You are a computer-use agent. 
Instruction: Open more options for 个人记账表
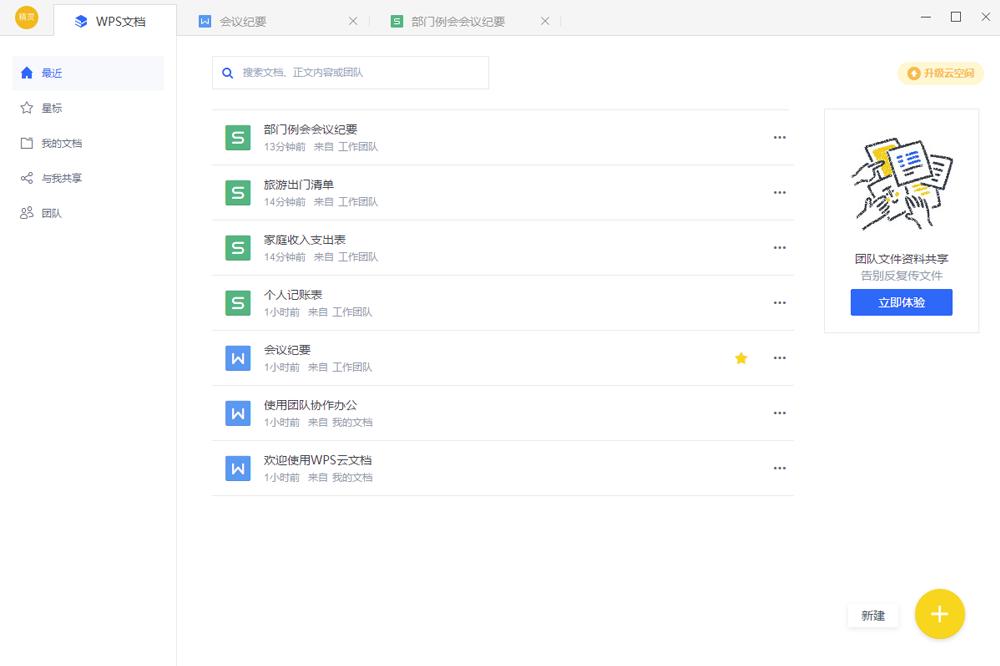(779, 302)
